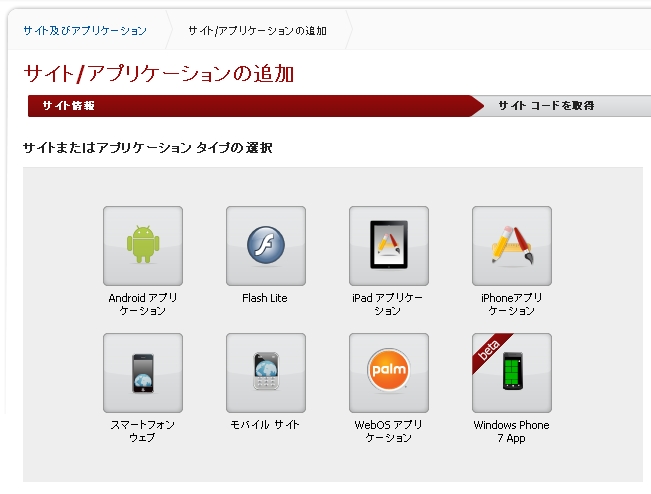Click the 'モバイル サイト' text label

[265, 425]
